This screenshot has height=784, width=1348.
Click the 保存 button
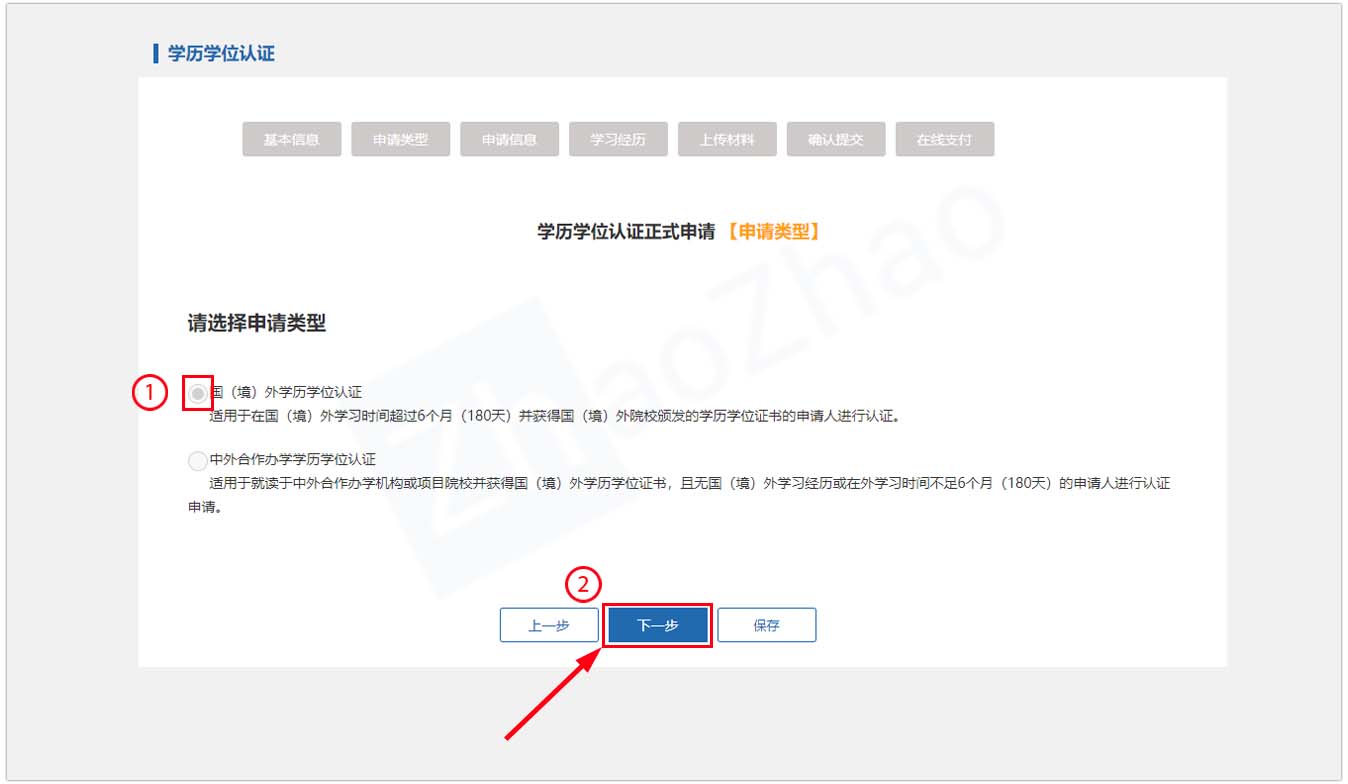[767, 625]
